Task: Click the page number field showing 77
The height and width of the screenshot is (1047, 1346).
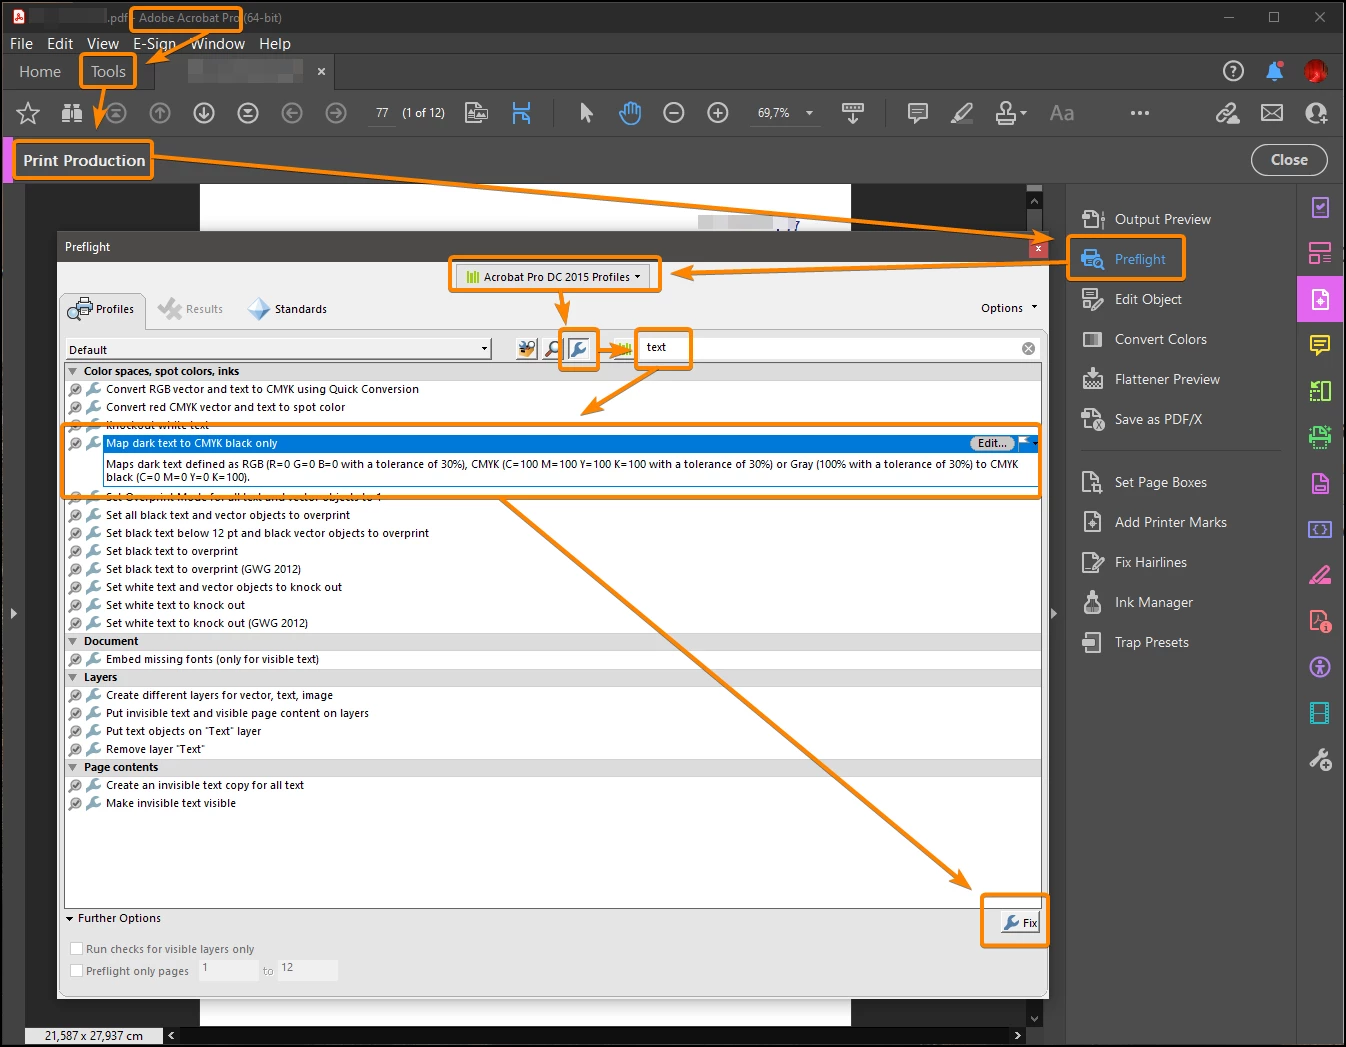Action: click(x=382, y=113)
